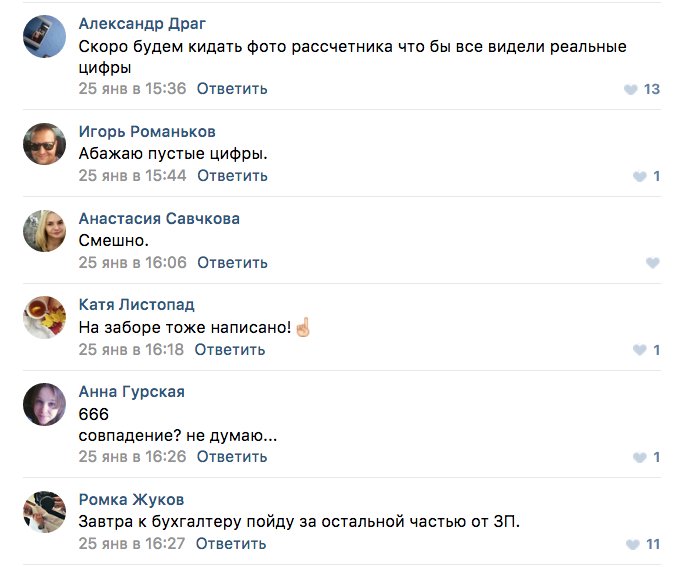Like Катя Листопад's comment heart icon
Viewport: 686px width, 570px height.
tap(640, 350)
